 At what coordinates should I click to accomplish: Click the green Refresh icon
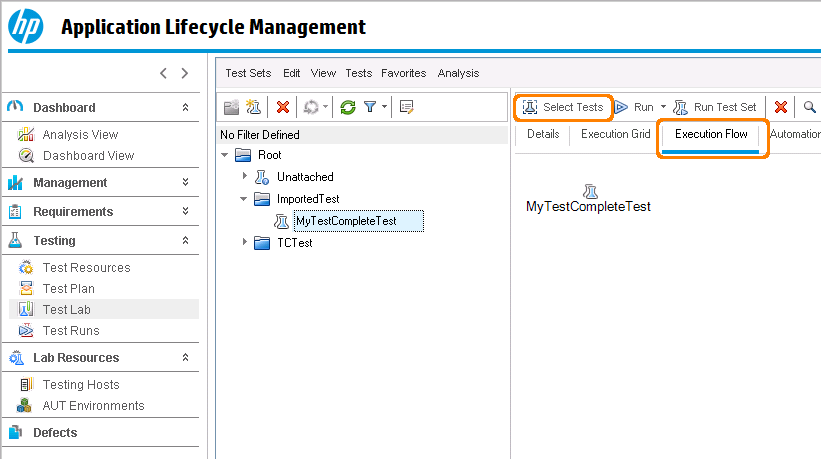tap(348, 107)
